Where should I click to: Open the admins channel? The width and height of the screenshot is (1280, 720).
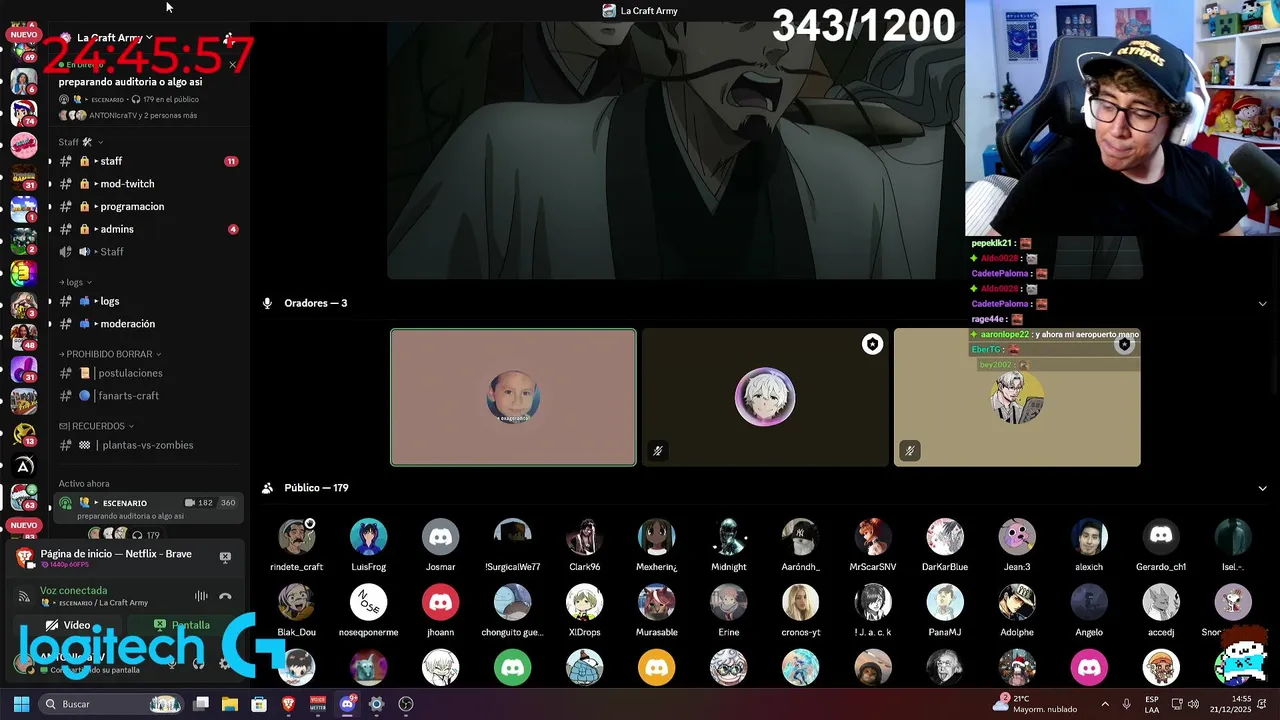(148, 229)
